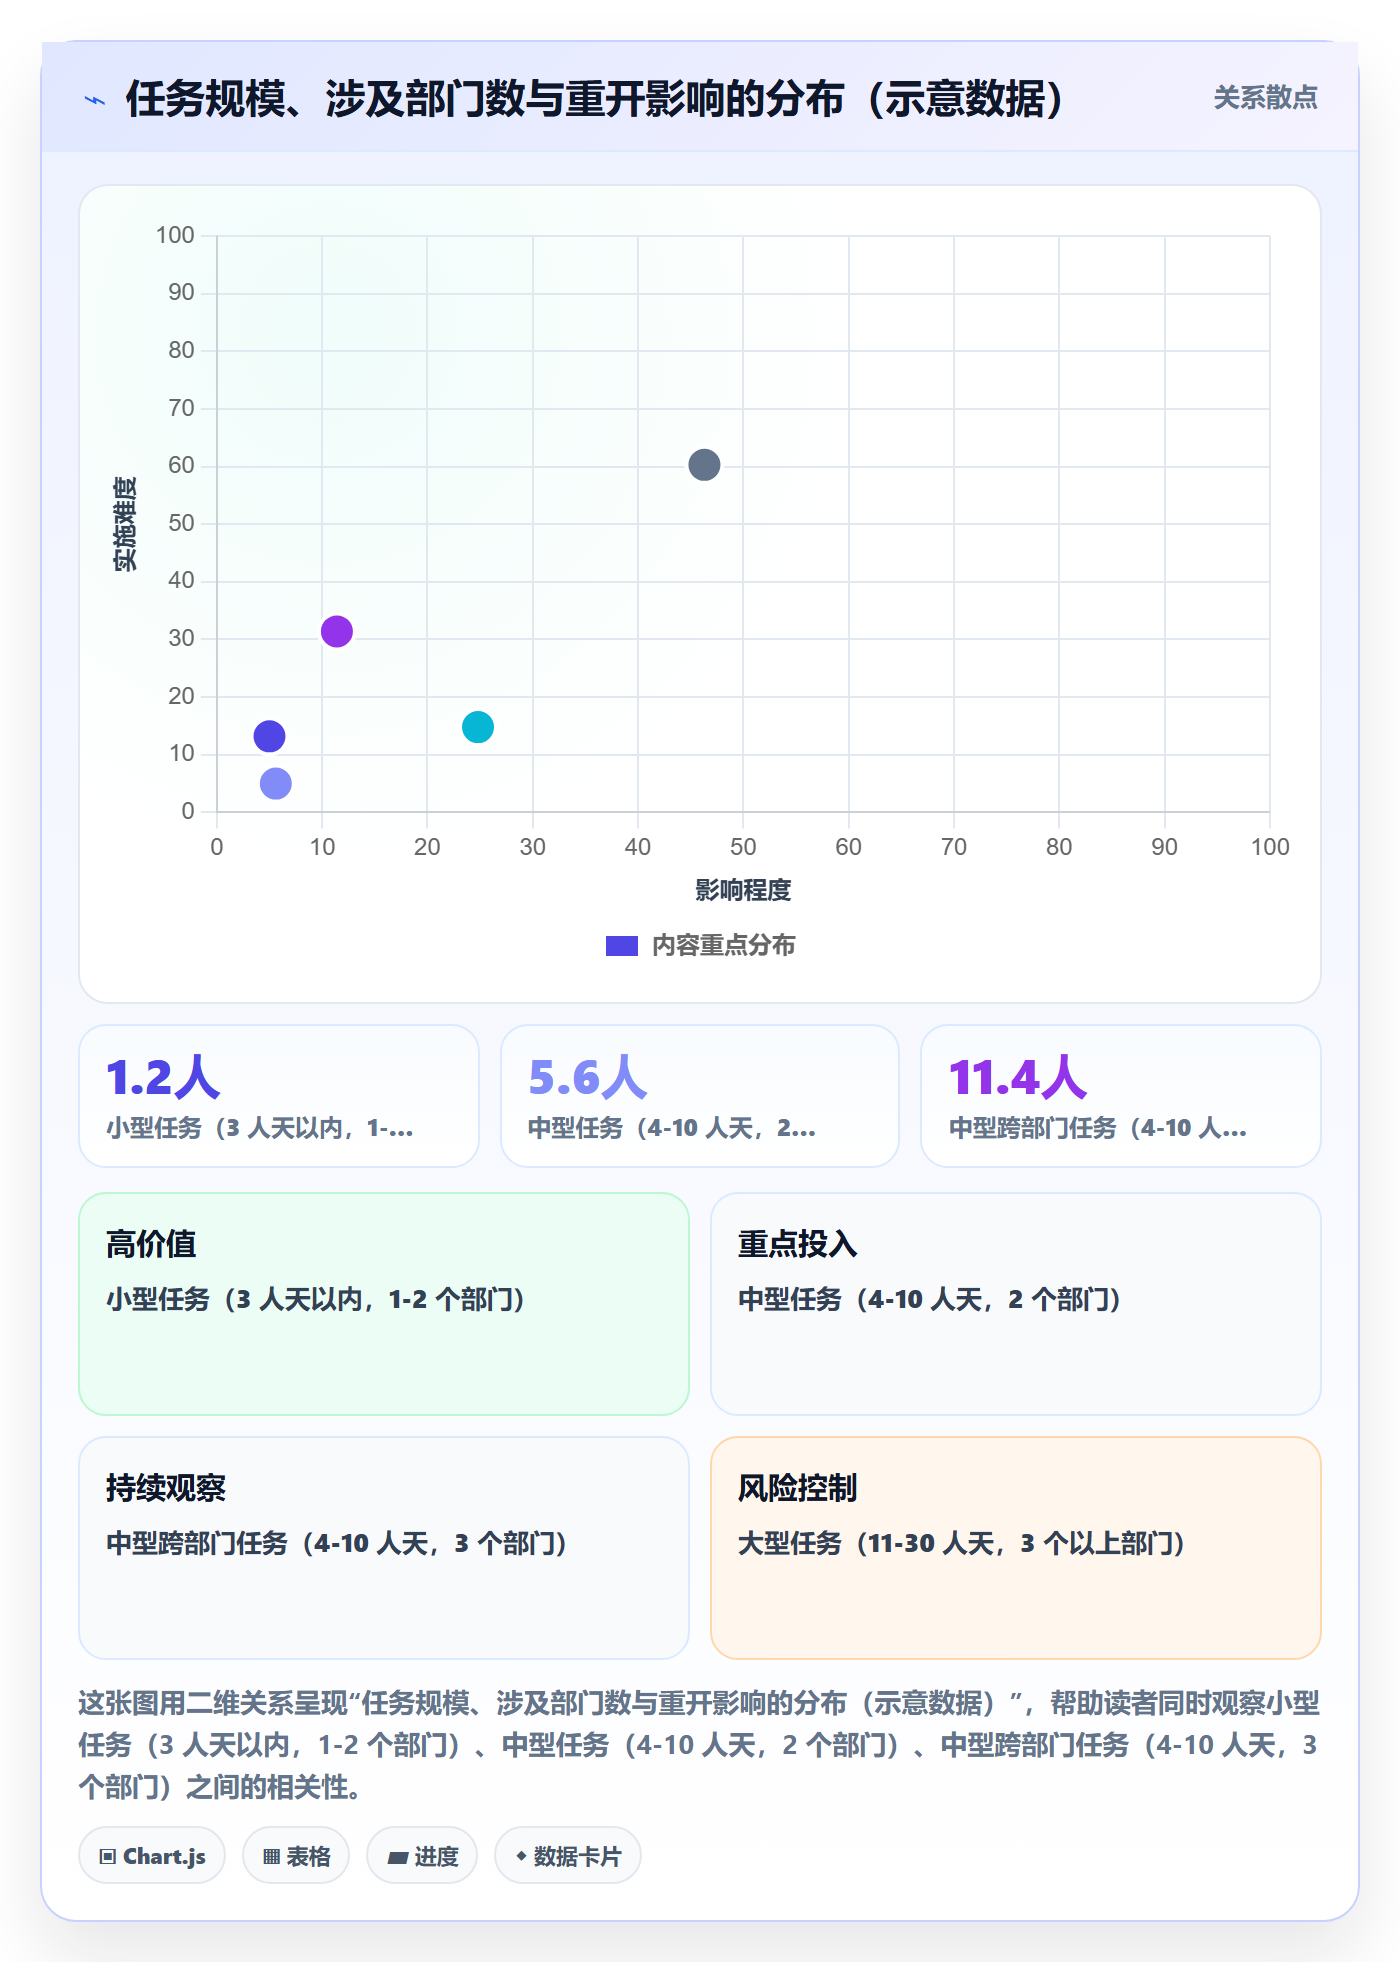
Task: Click the description paragraph starting with 这张图用二维关系
Action: click(699, 1745)
